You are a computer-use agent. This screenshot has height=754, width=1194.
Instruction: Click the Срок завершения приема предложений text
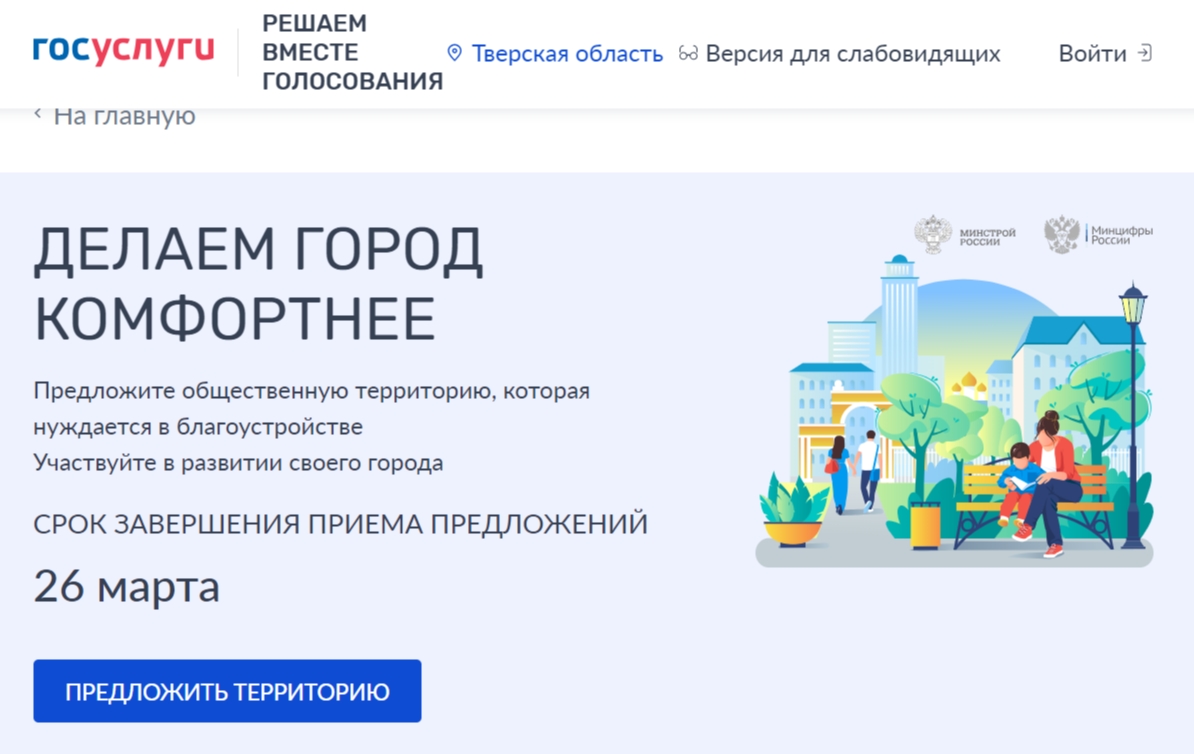(x=340, y=524)
